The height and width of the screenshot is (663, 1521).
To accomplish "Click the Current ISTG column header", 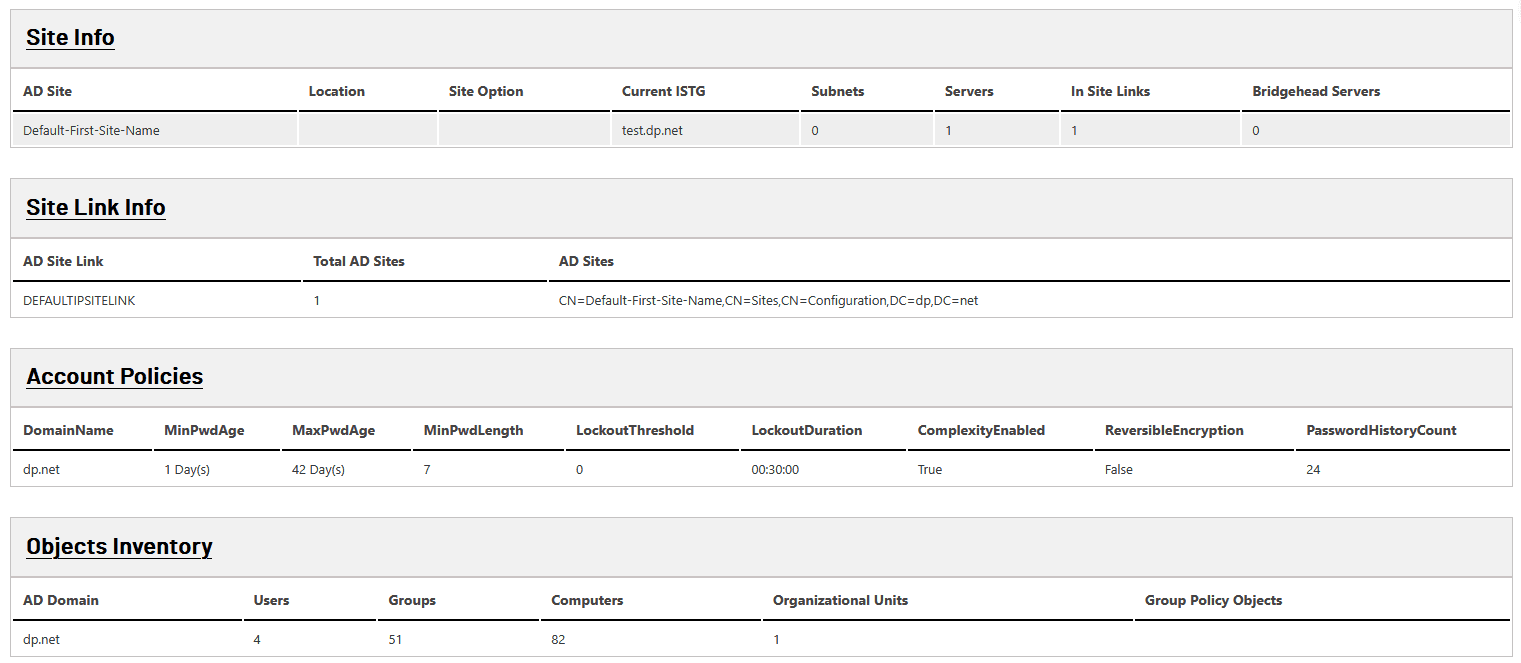I will pyautogui.click(x=663, y=91).
